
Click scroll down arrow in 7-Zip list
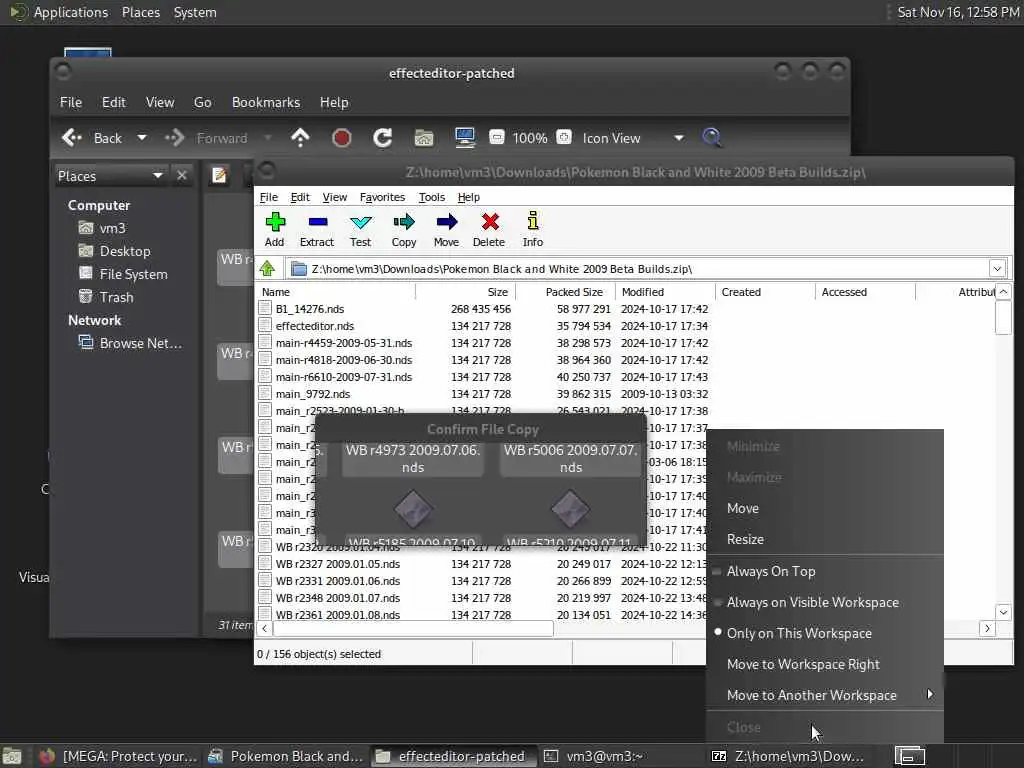point(1004,612)
